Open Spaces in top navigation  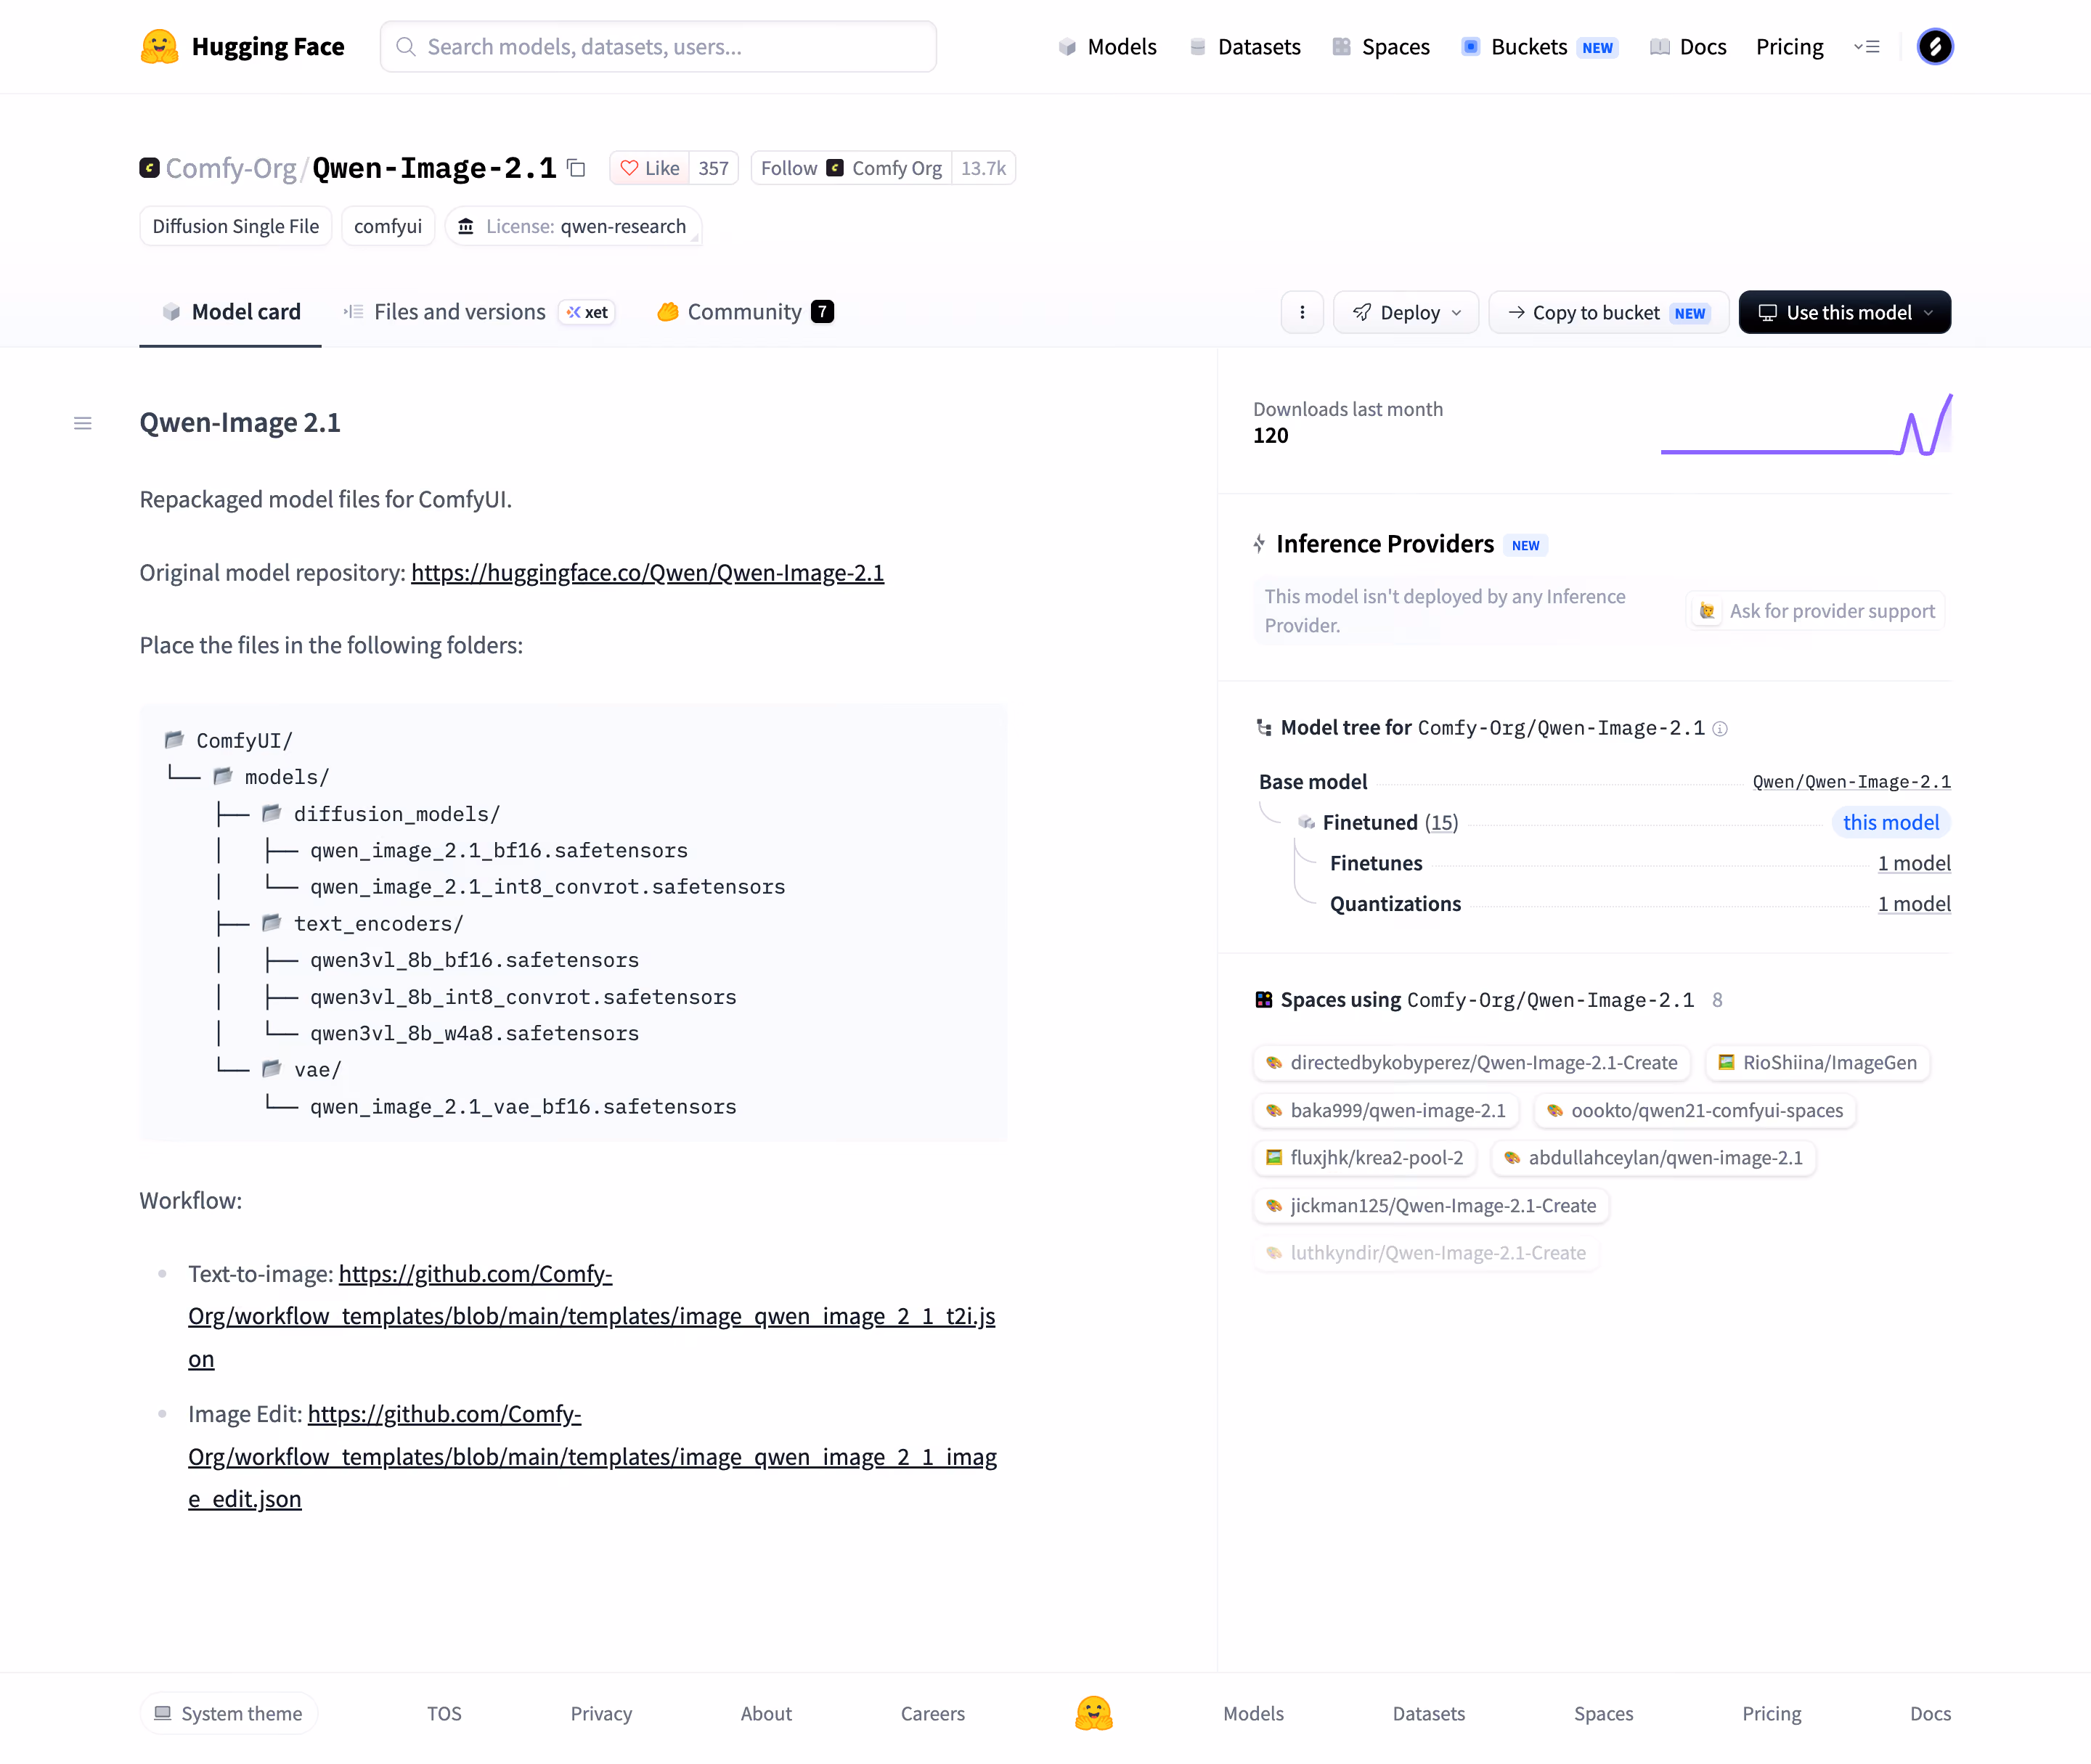click(x=1381, y=47)
